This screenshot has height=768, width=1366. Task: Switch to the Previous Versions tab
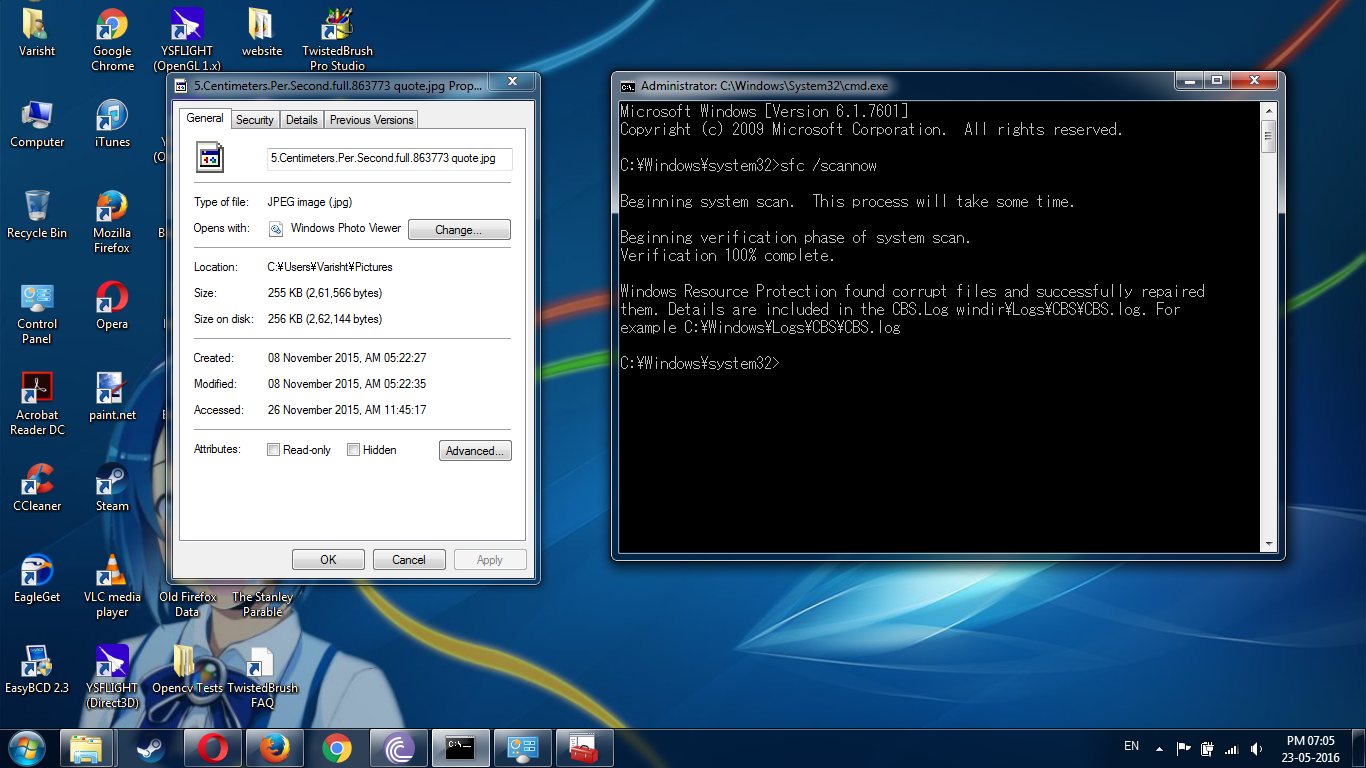click(371, 120)
